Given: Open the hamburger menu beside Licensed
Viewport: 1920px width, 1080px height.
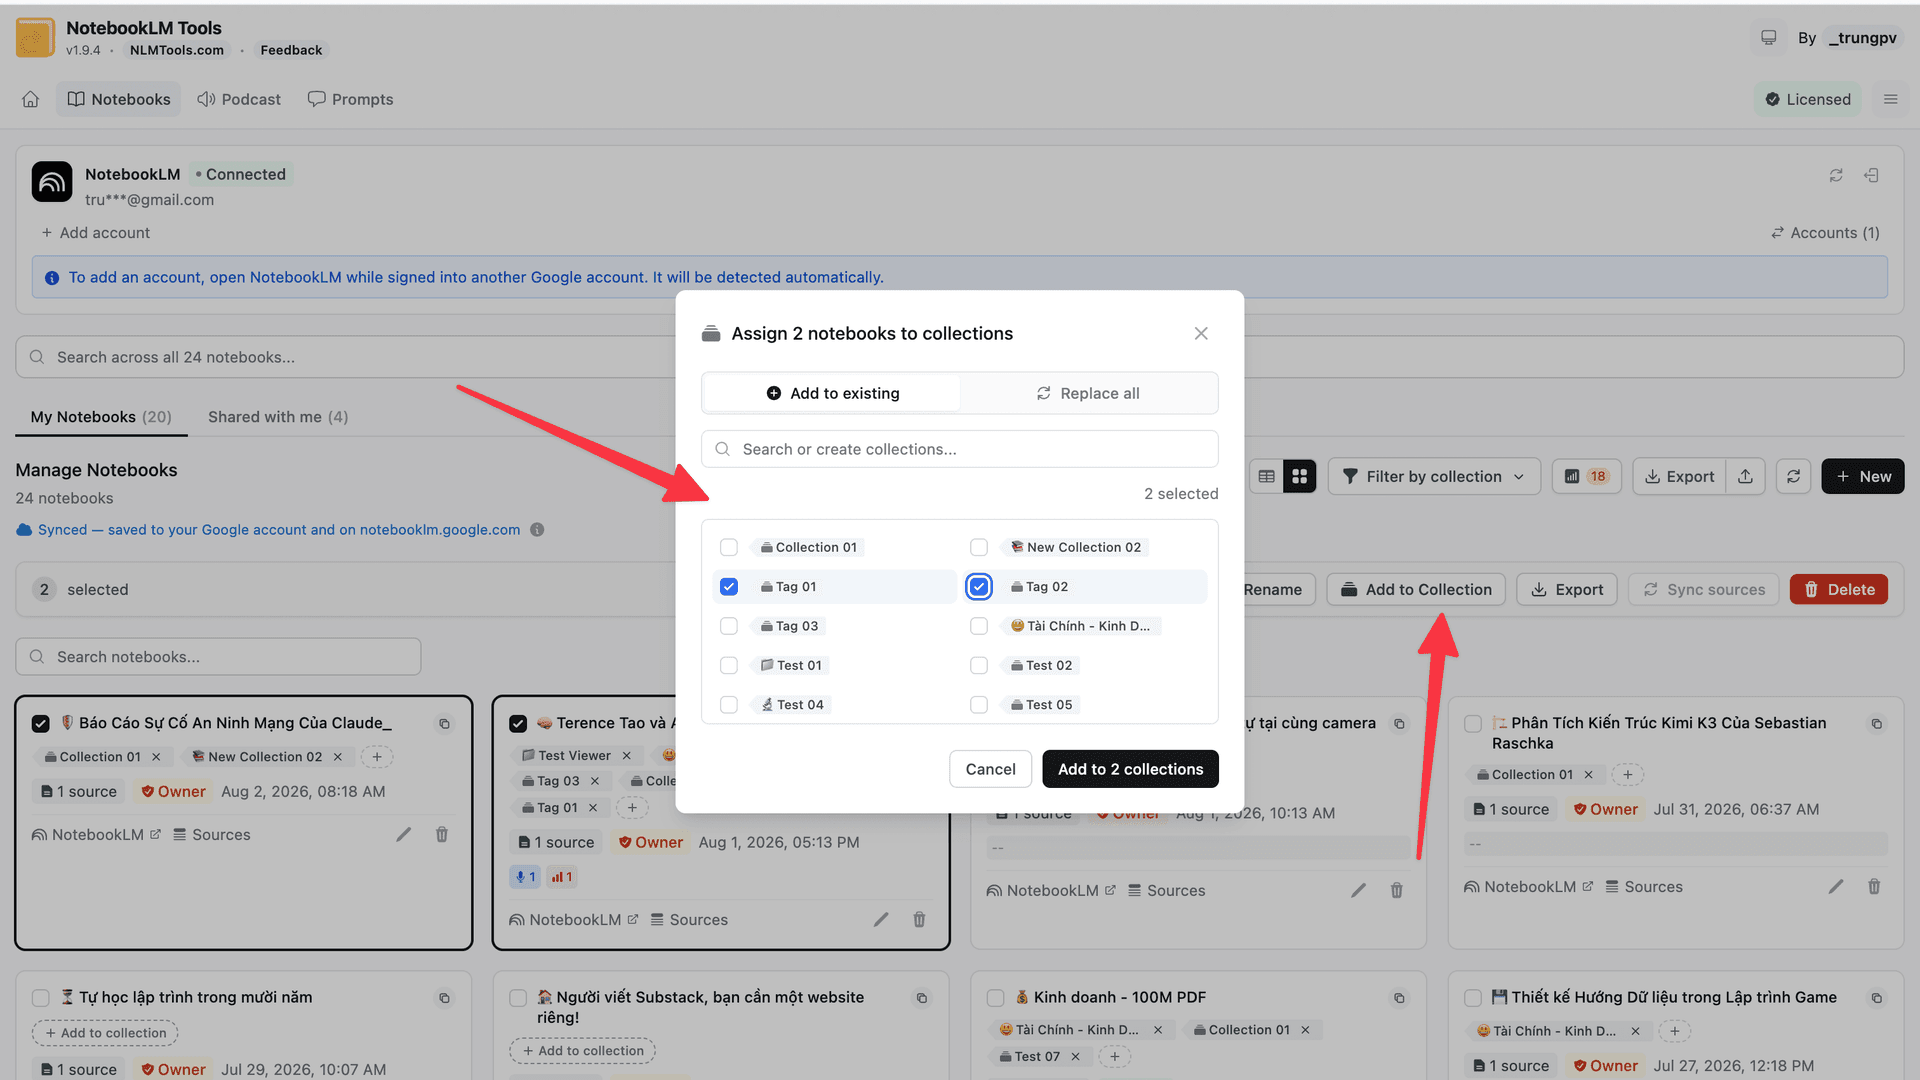Looking at the screenshot, I should pos(1890,99).
